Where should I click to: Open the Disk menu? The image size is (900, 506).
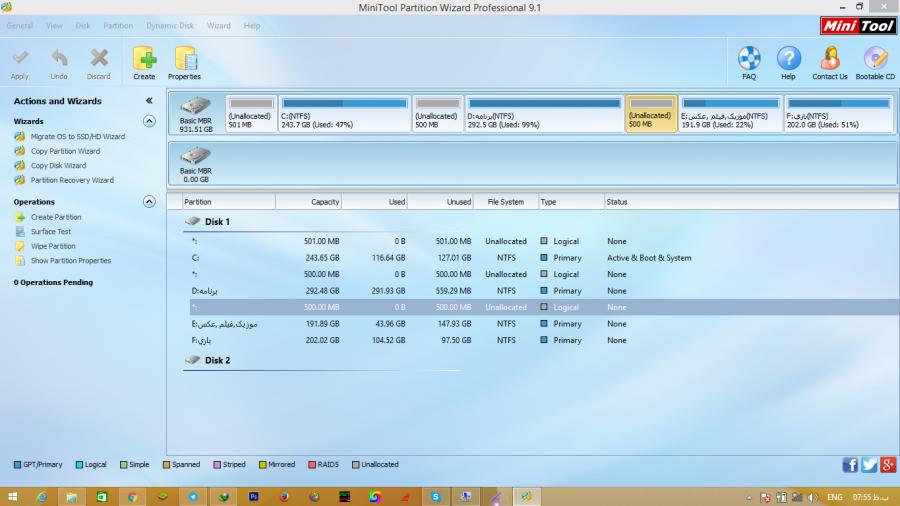point(83,26)
